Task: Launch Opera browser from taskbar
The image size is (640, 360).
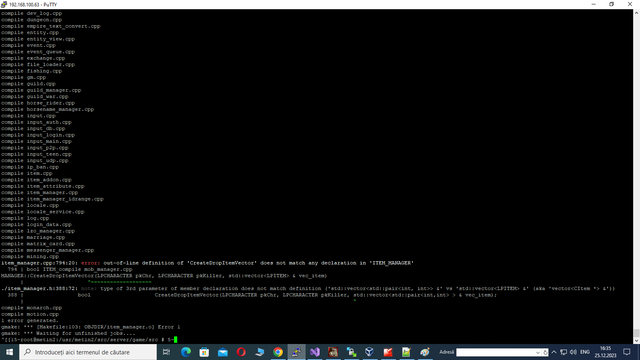Action: [x=241, y=352]
